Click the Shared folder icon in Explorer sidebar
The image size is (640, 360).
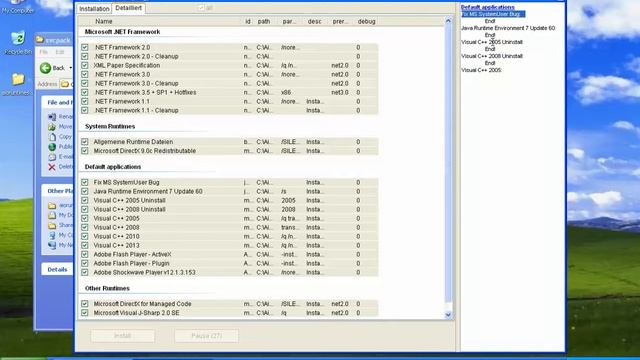(52, 225)
